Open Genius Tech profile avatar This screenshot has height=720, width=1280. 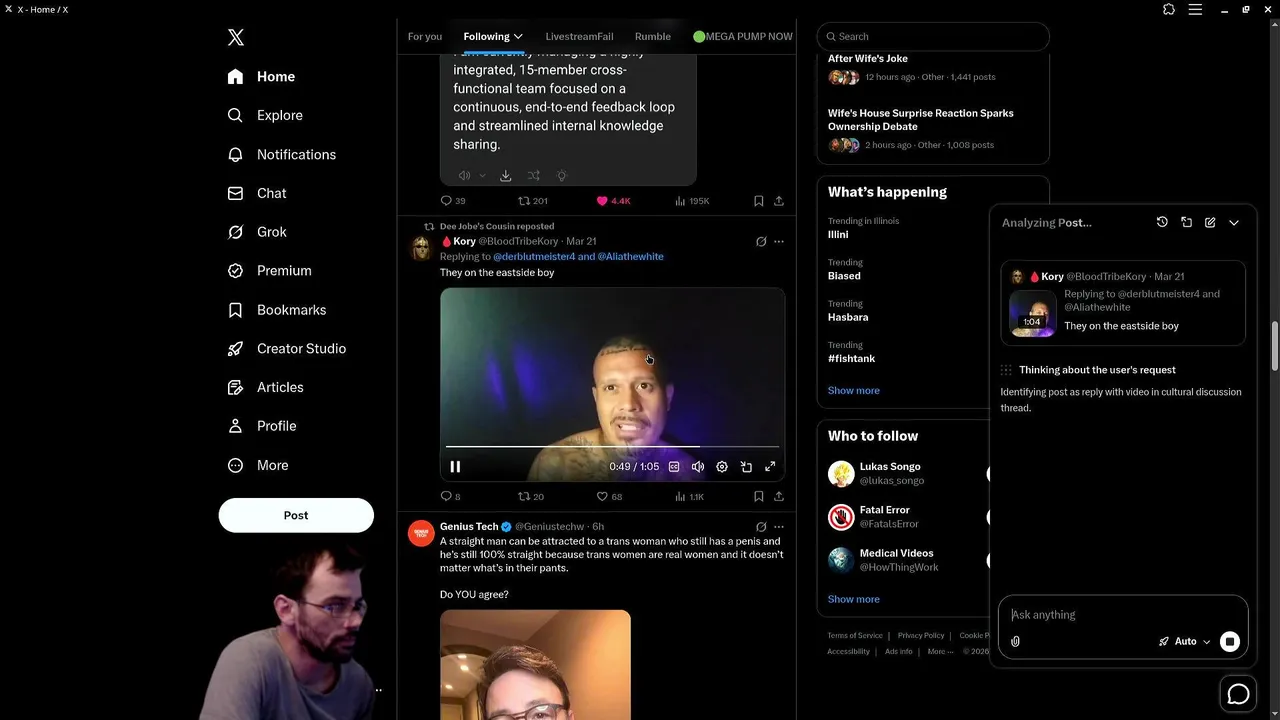pyautogui.click(x=421, y=533)
